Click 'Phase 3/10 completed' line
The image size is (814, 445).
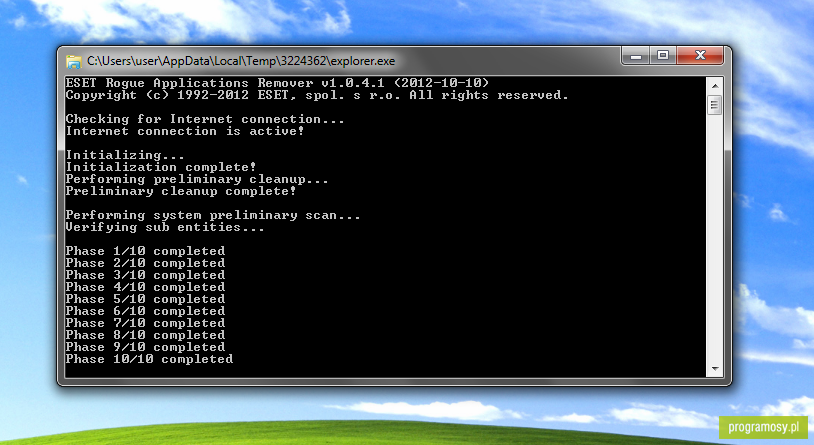(x=145, y=275)
